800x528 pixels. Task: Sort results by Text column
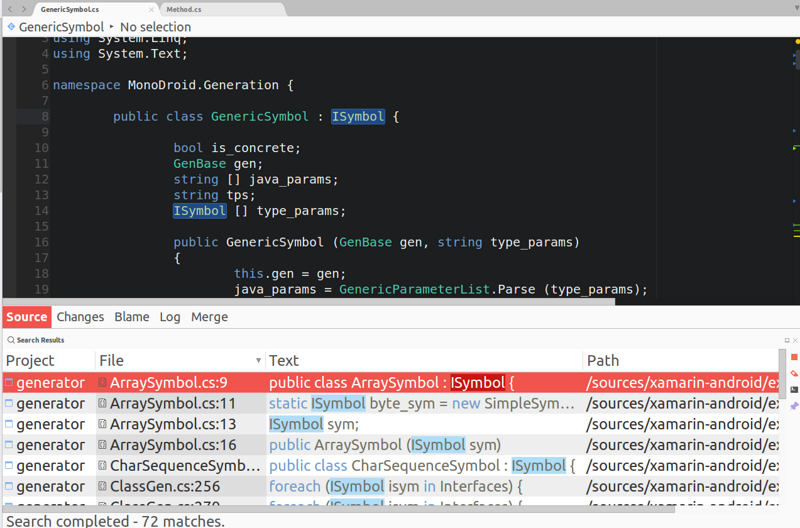tap(423, 361)
